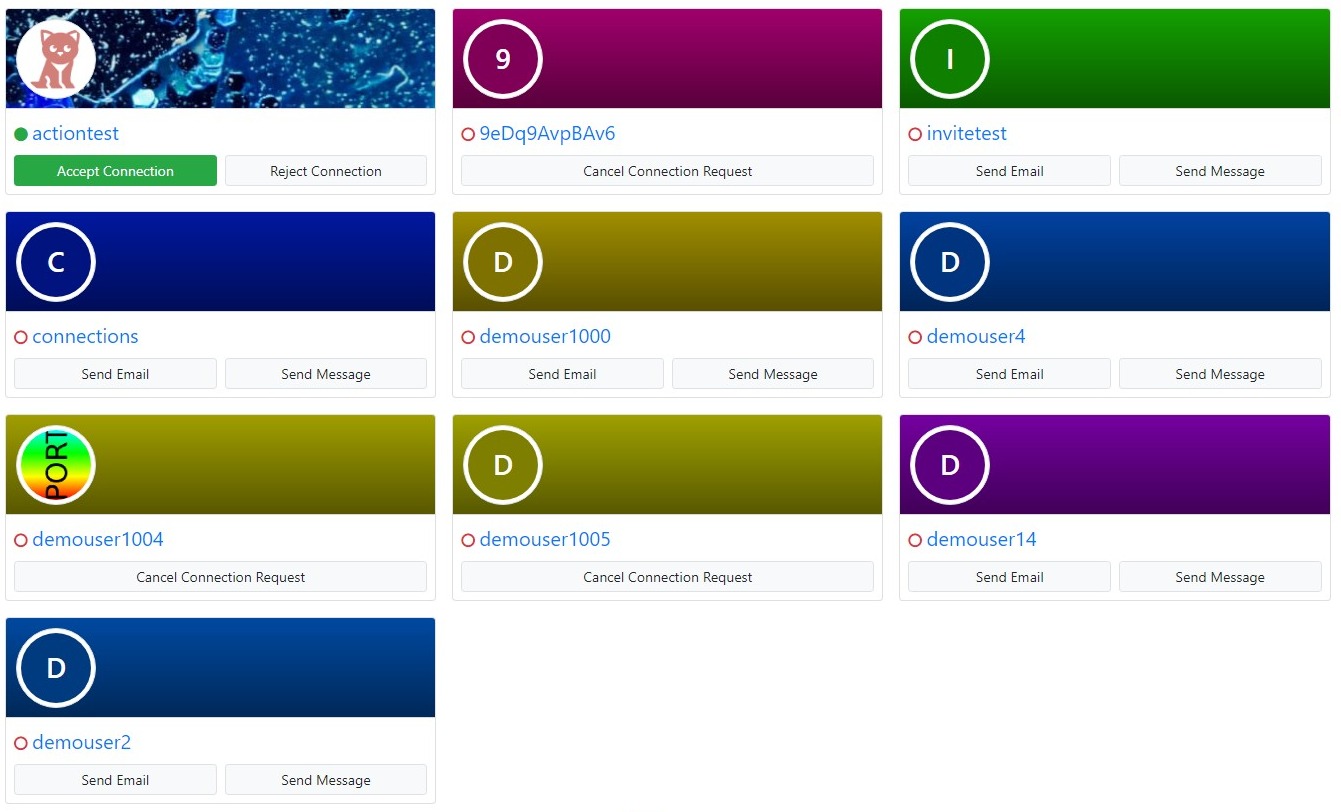Click the offline status circle beside connections
Image resolution: width=1341 pixels, height=812 pixels.
[x=21, y=337]
